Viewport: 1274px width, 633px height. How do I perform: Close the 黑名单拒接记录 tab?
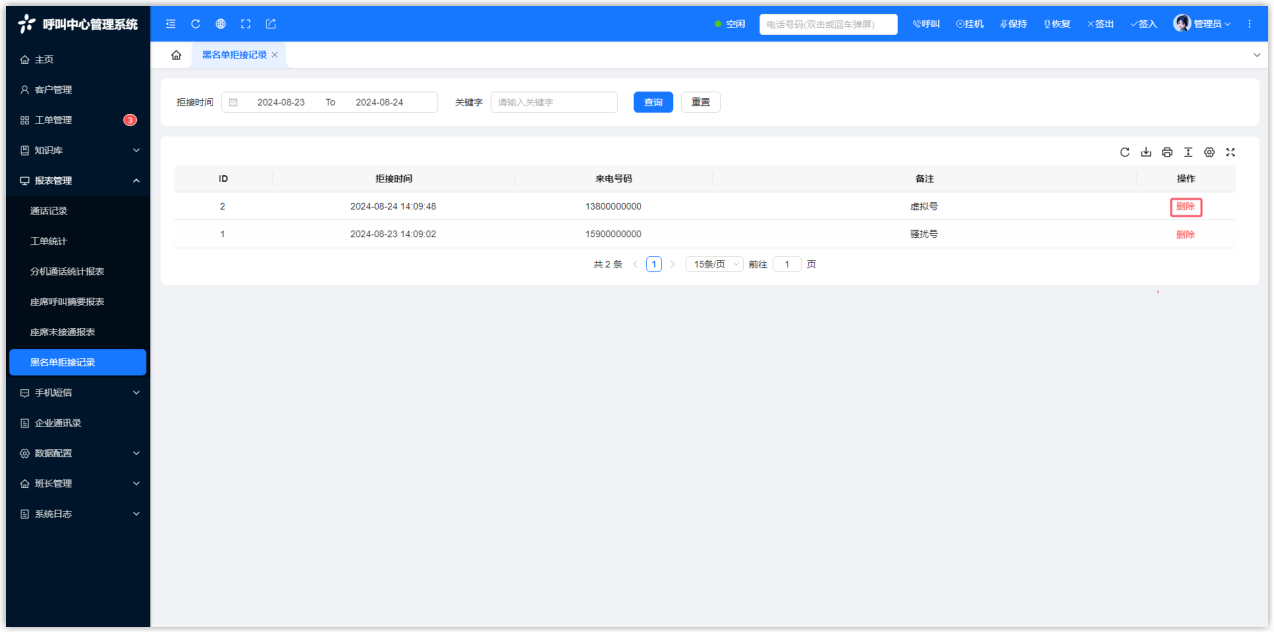pos(275,55)
